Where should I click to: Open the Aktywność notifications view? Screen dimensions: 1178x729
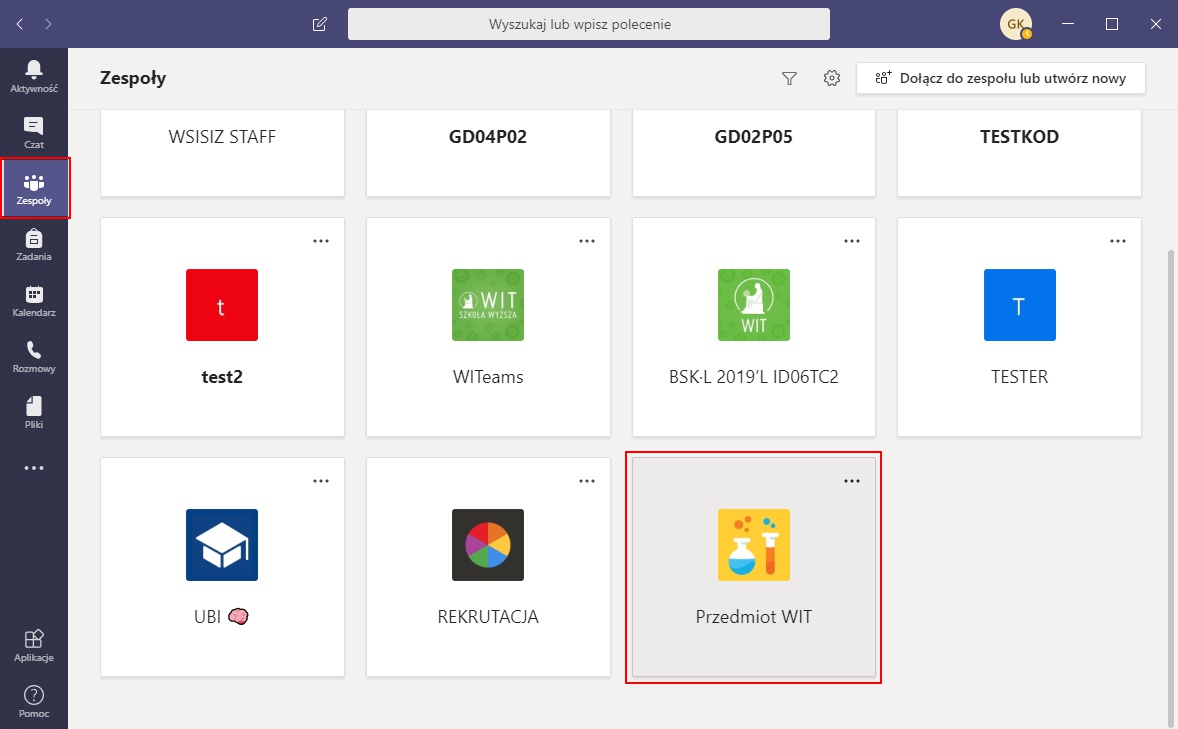pyautogui.click(x=34, y=77)
